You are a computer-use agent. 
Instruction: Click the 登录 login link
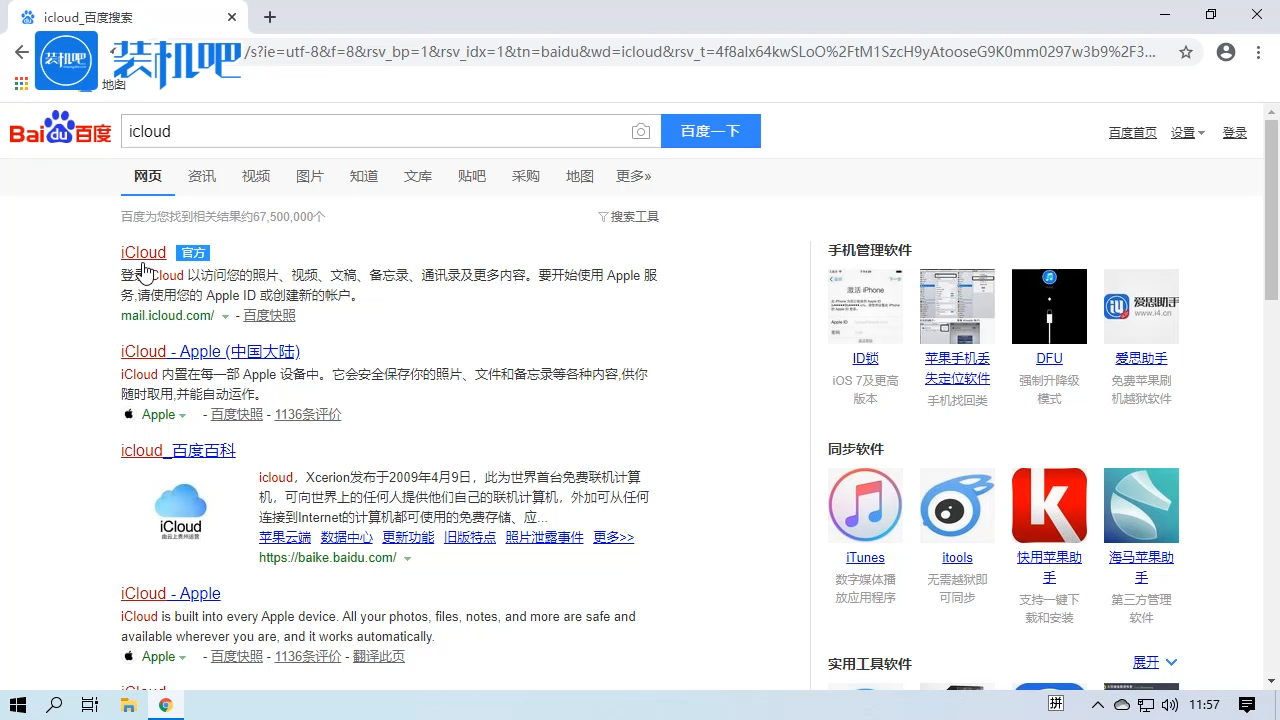[1235, 133]
